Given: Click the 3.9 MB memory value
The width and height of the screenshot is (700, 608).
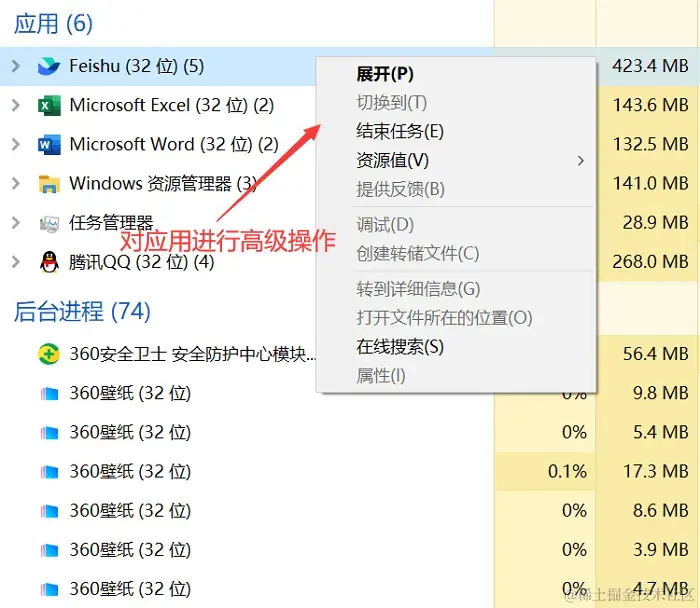Looking at the screenshot, I should [x=661, y=550].
